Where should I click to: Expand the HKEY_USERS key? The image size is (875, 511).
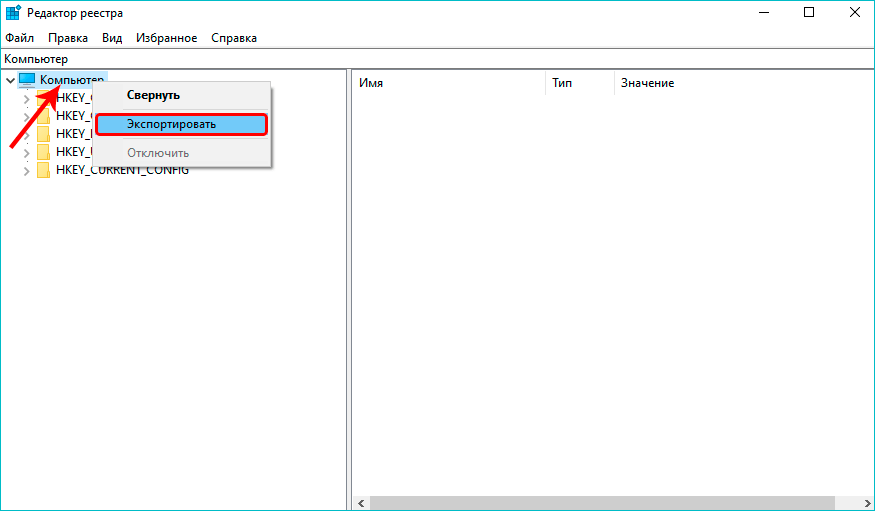click(x=26, y=152)
